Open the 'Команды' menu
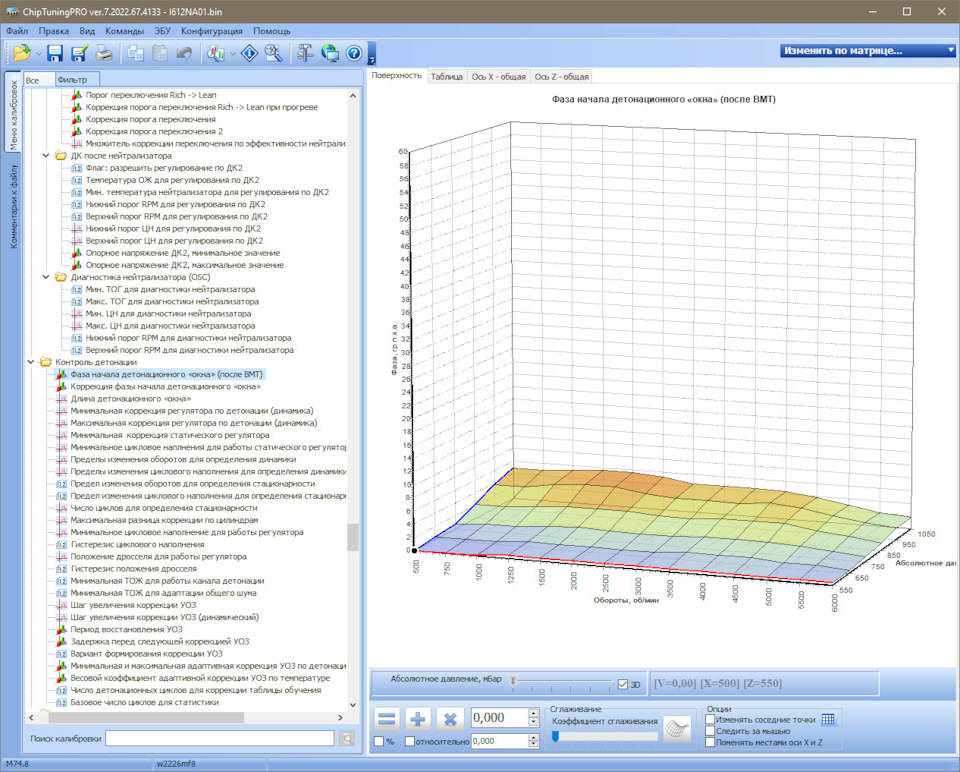 coord(124,31)
